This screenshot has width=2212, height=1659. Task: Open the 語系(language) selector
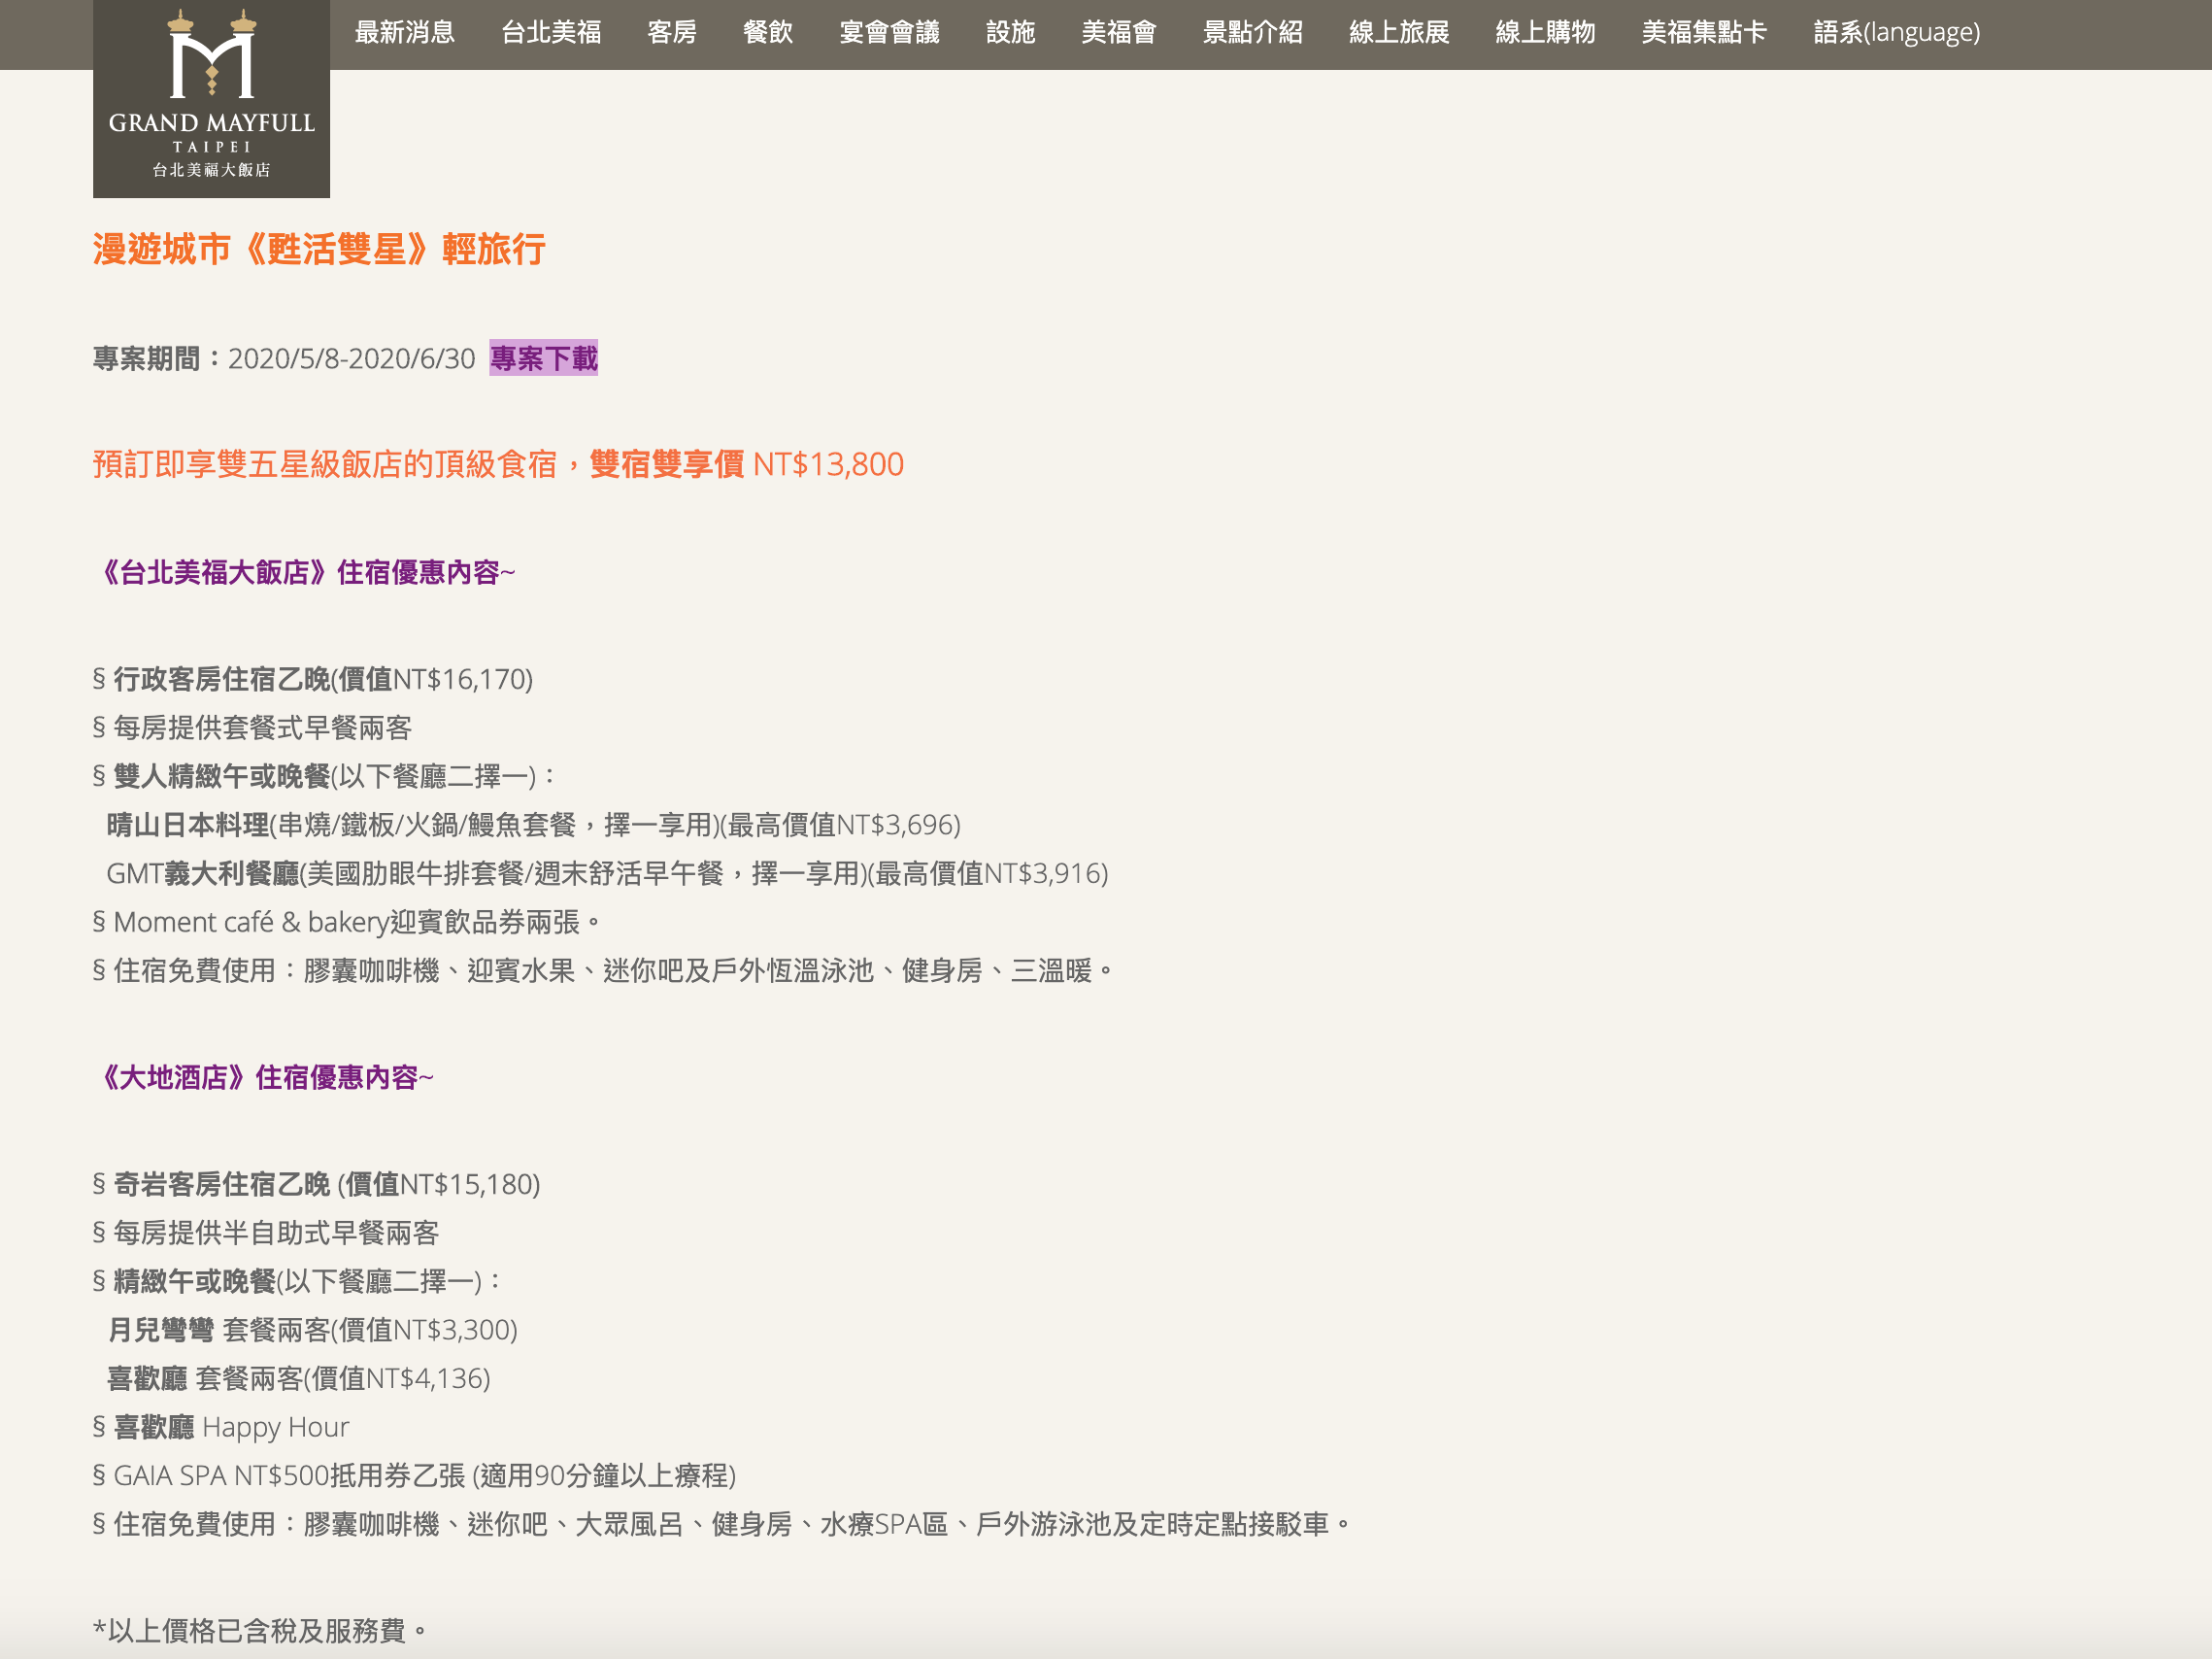pyautogui.click(x=1896, y=33)
